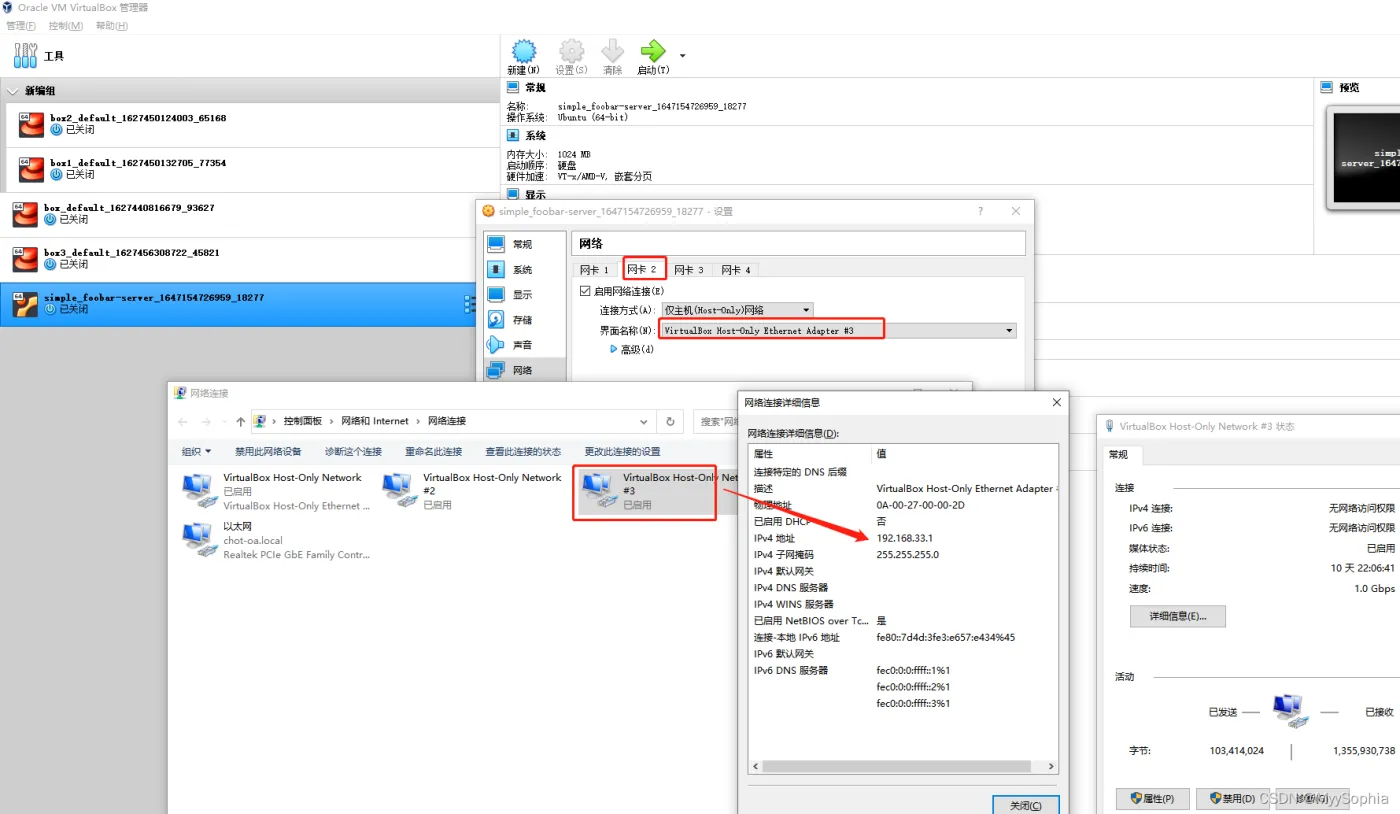Open the 控制(M) menu
The height and width of the screenshot is (814, 1400).
coord(66,26)
